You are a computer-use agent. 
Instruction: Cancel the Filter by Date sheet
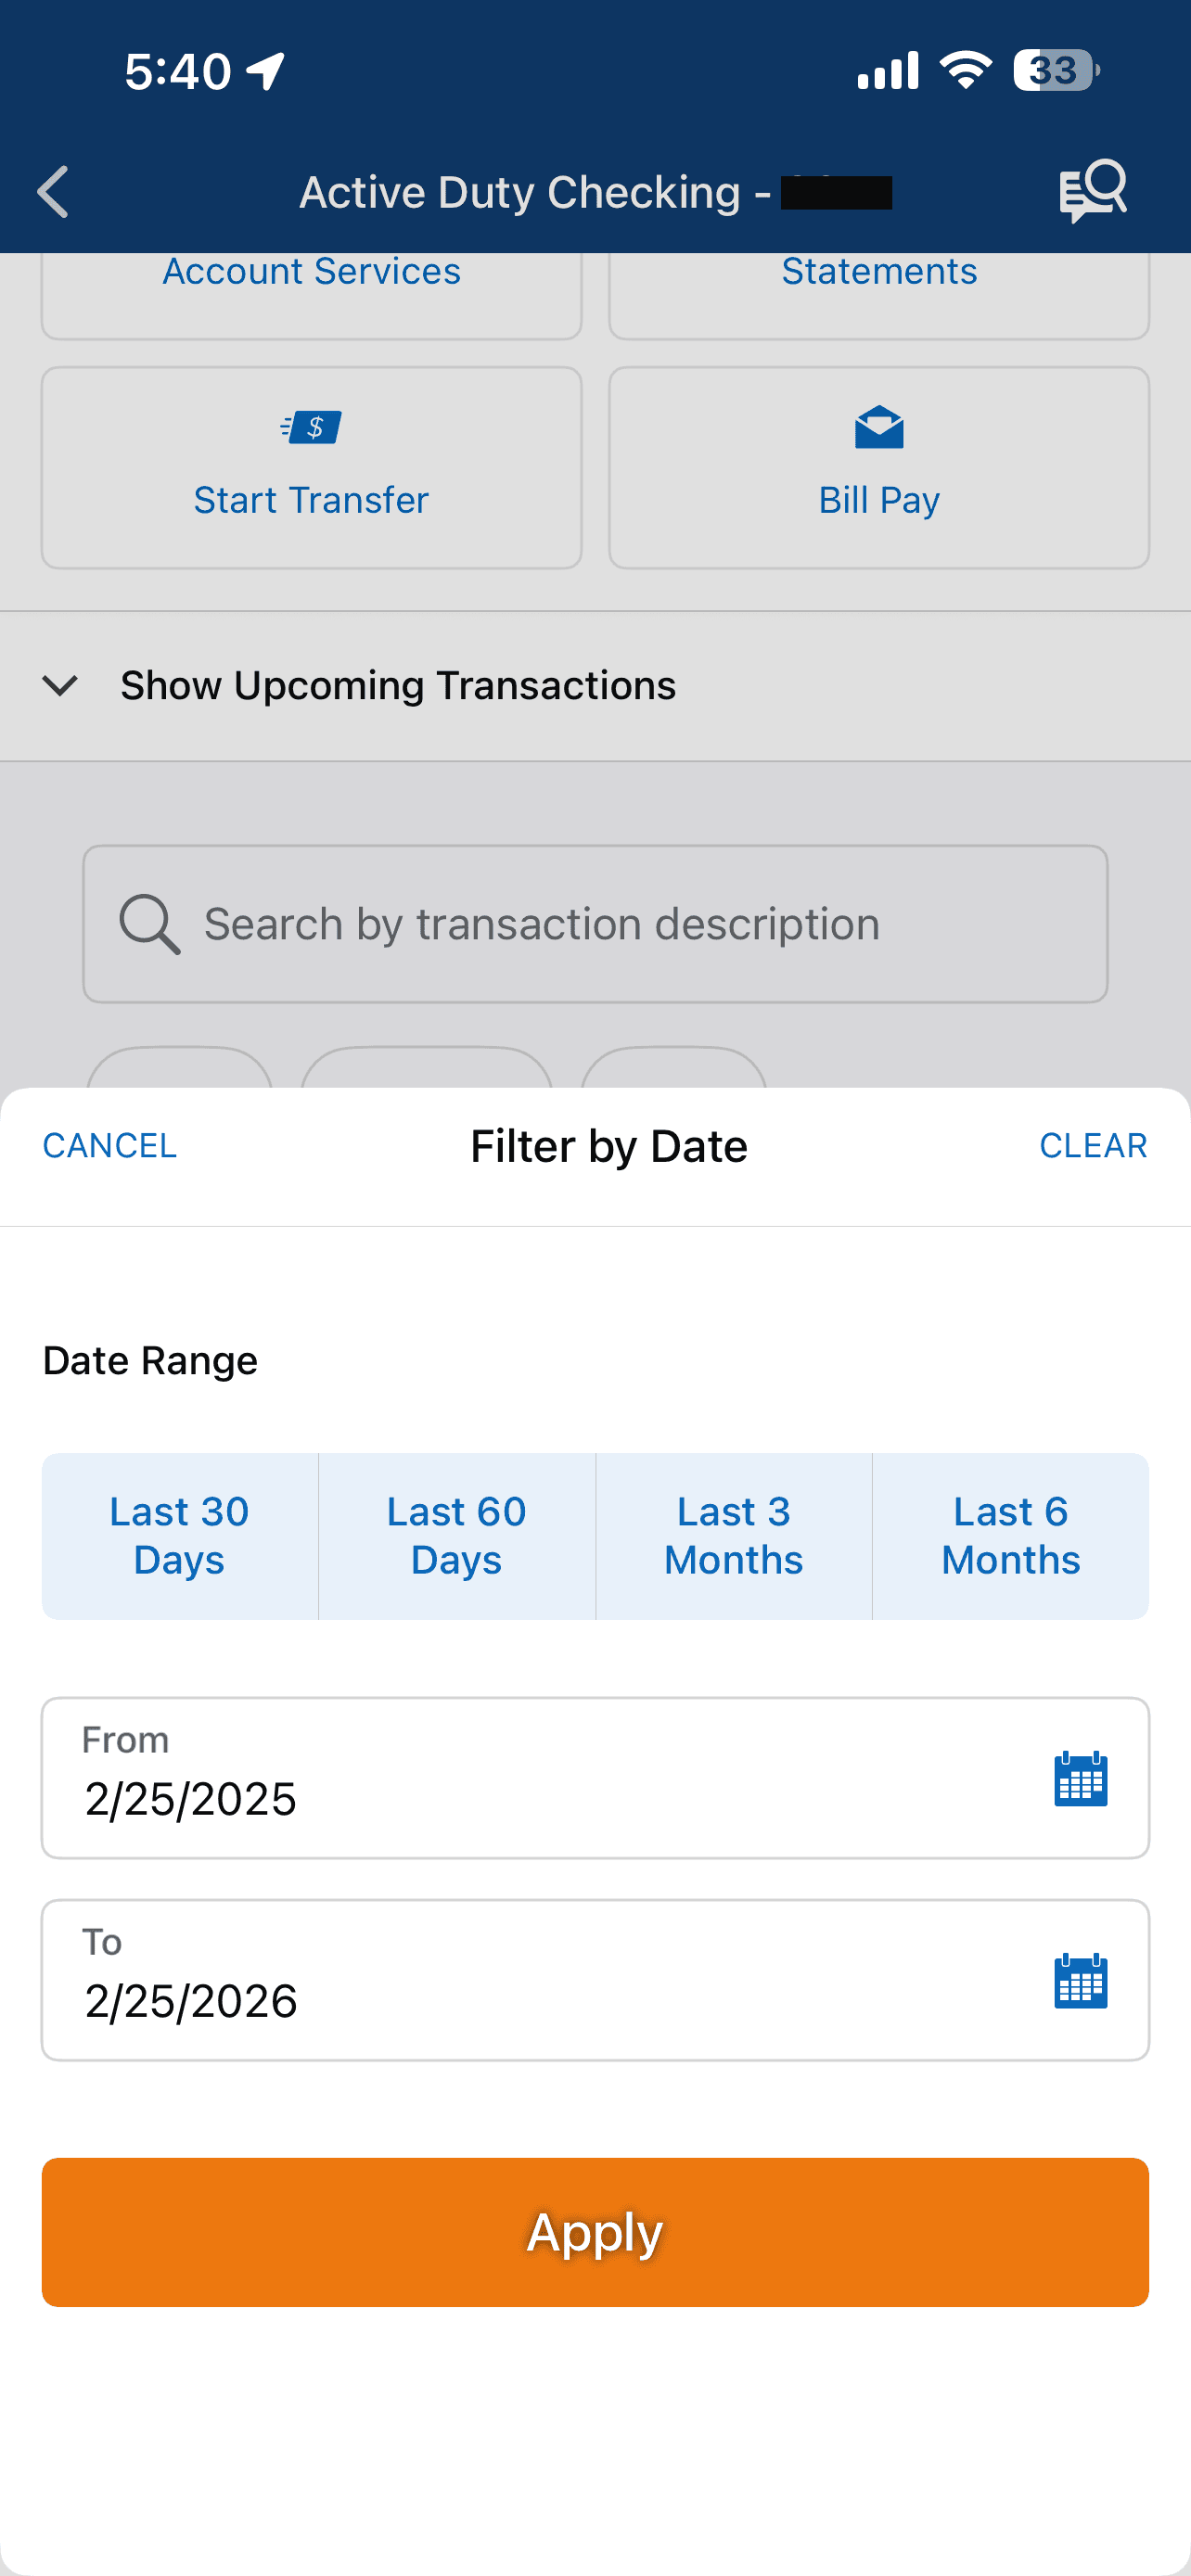[110, 1146]
